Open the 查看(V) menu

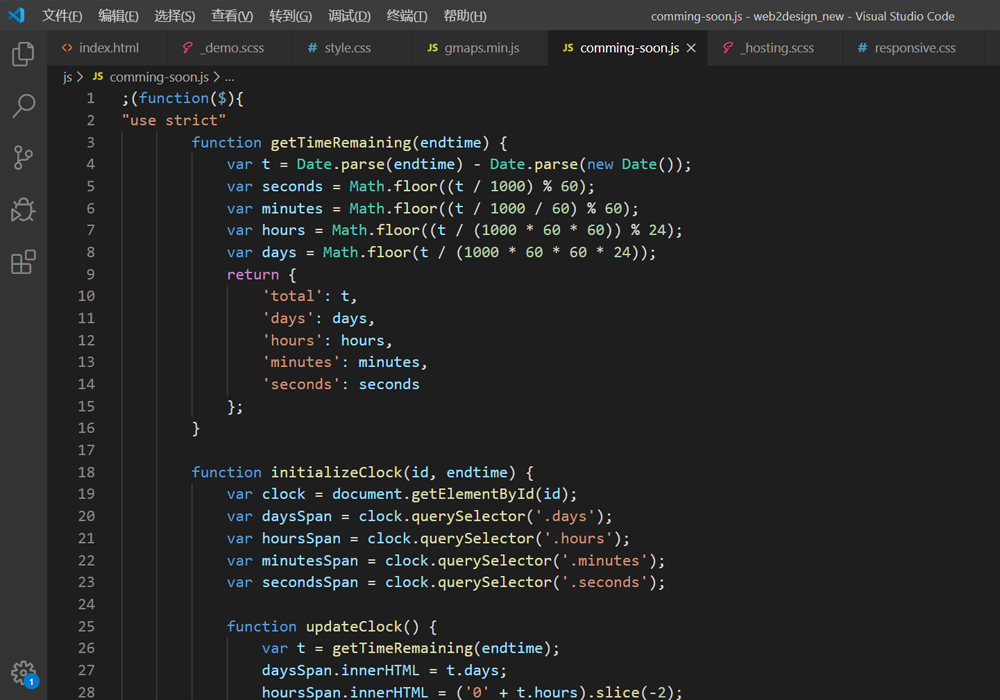click(x=232, y=16)
